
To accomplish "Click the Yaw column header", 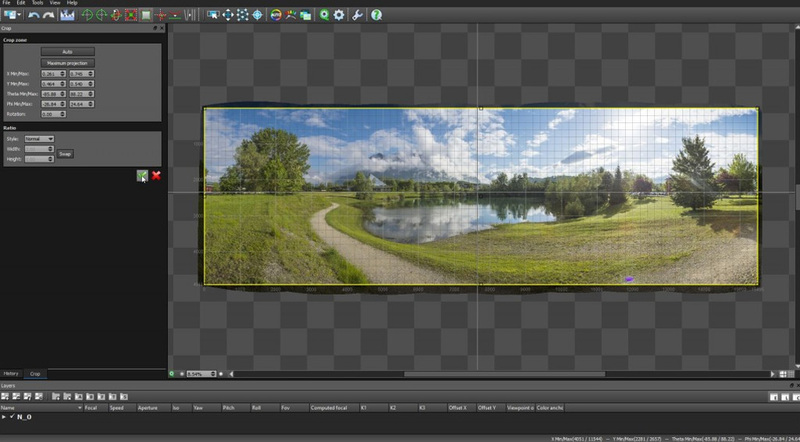I will coord(207,408).
